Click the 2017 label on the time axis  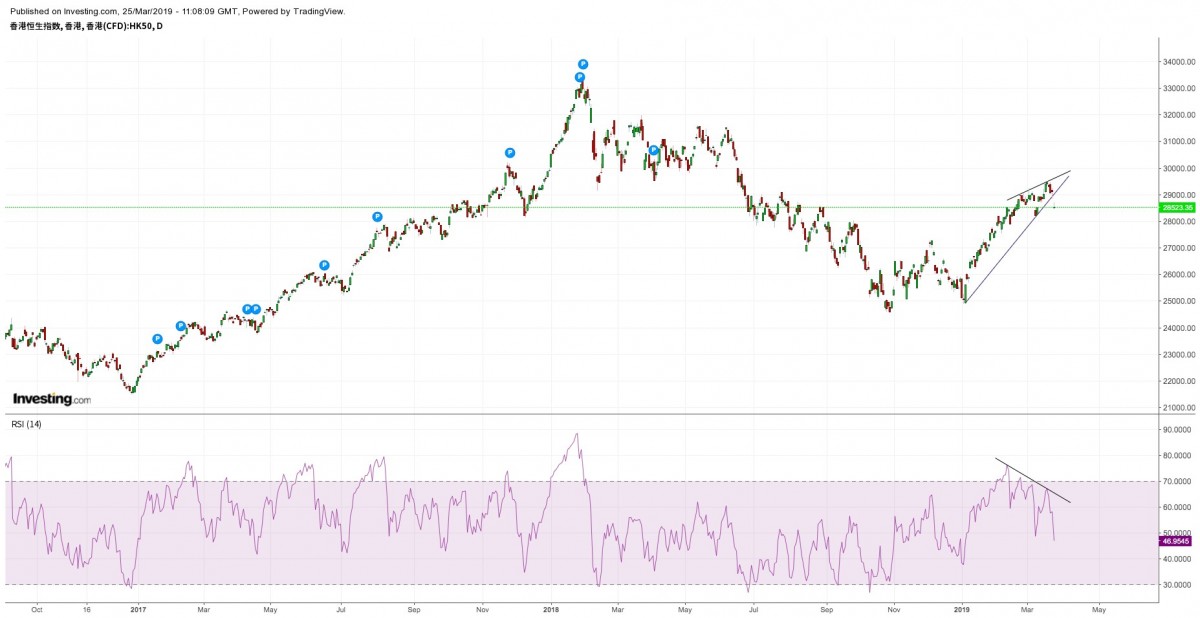click(x=140, y=607)
